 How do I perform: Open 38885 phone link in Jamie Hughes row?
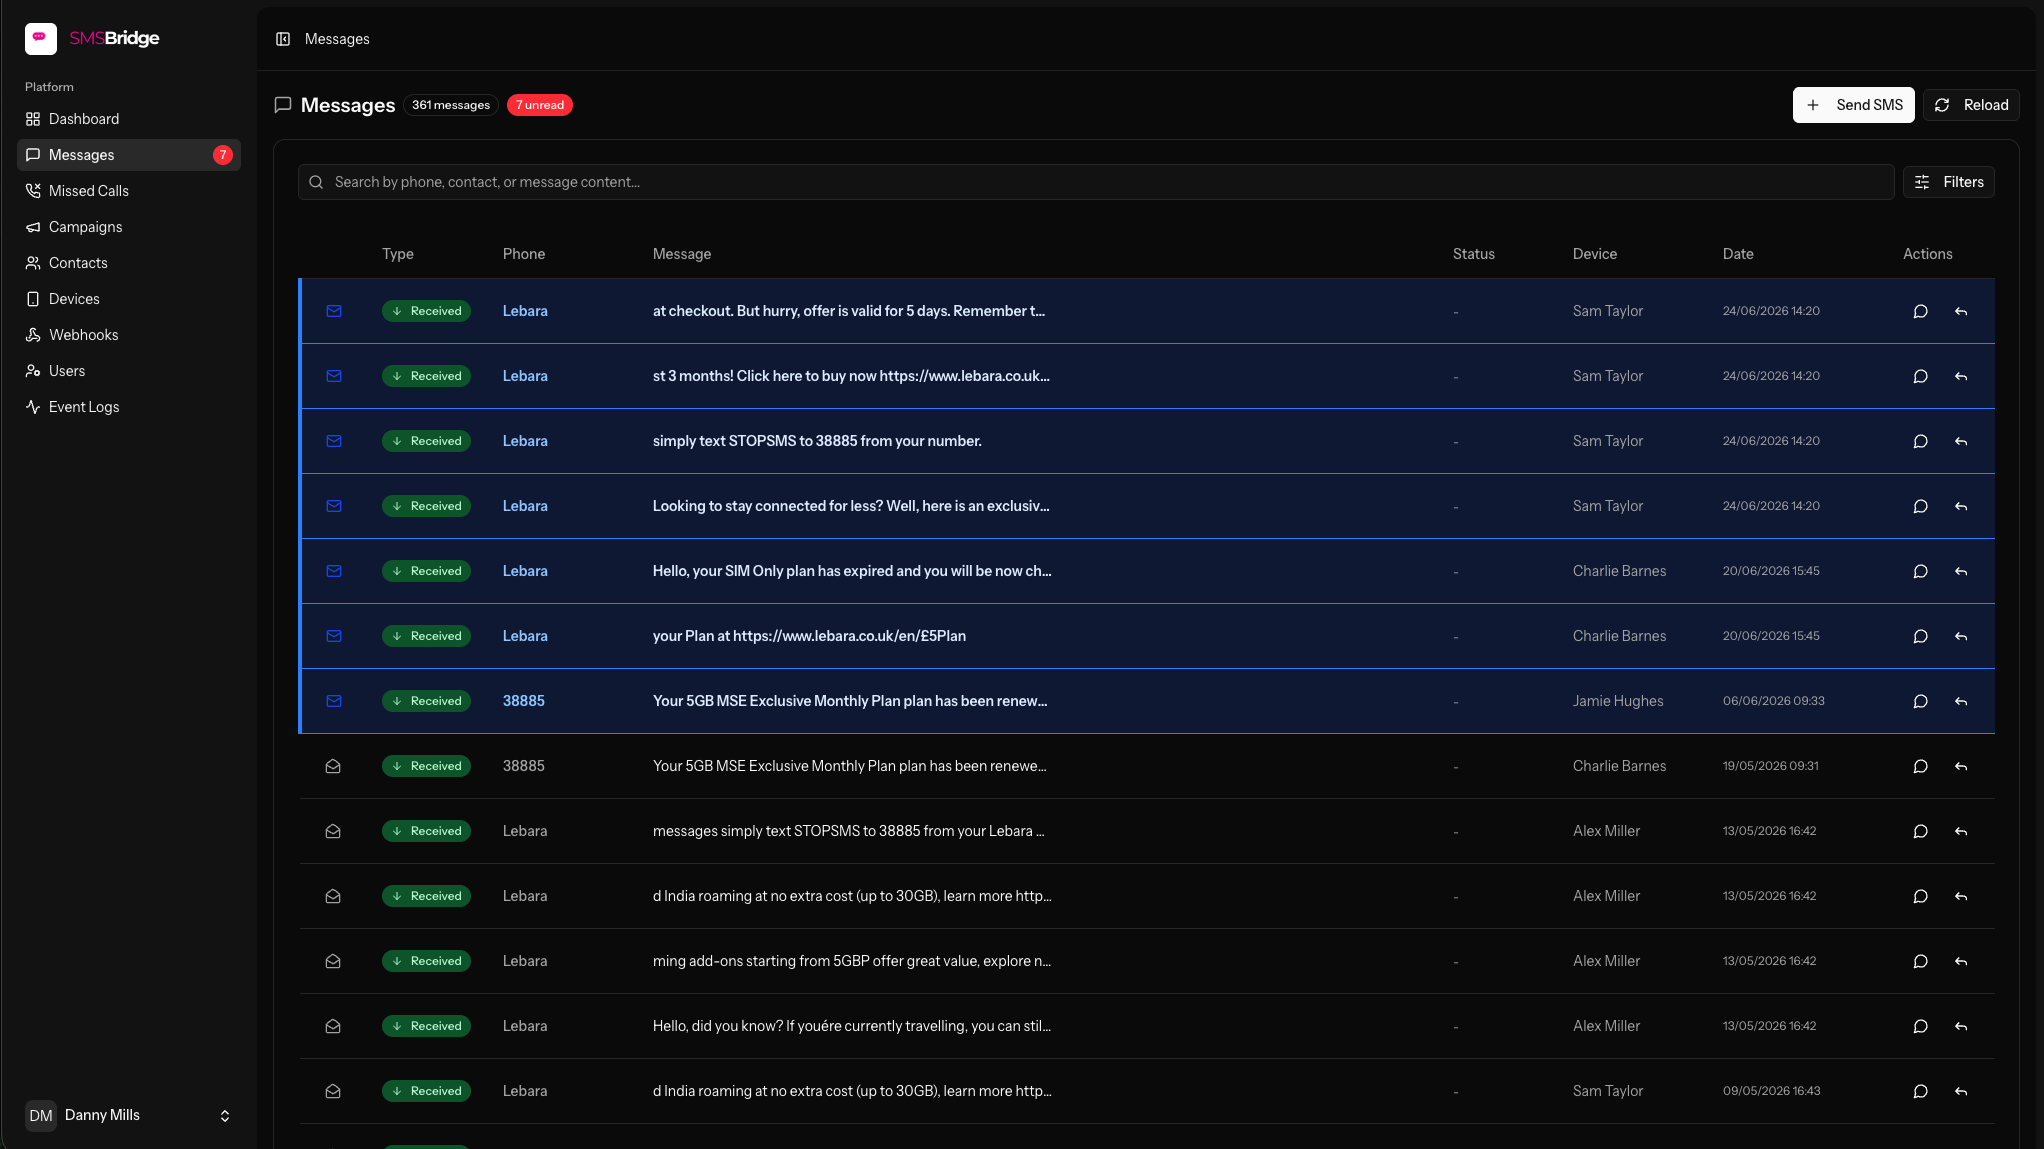(x=524, y=701)
